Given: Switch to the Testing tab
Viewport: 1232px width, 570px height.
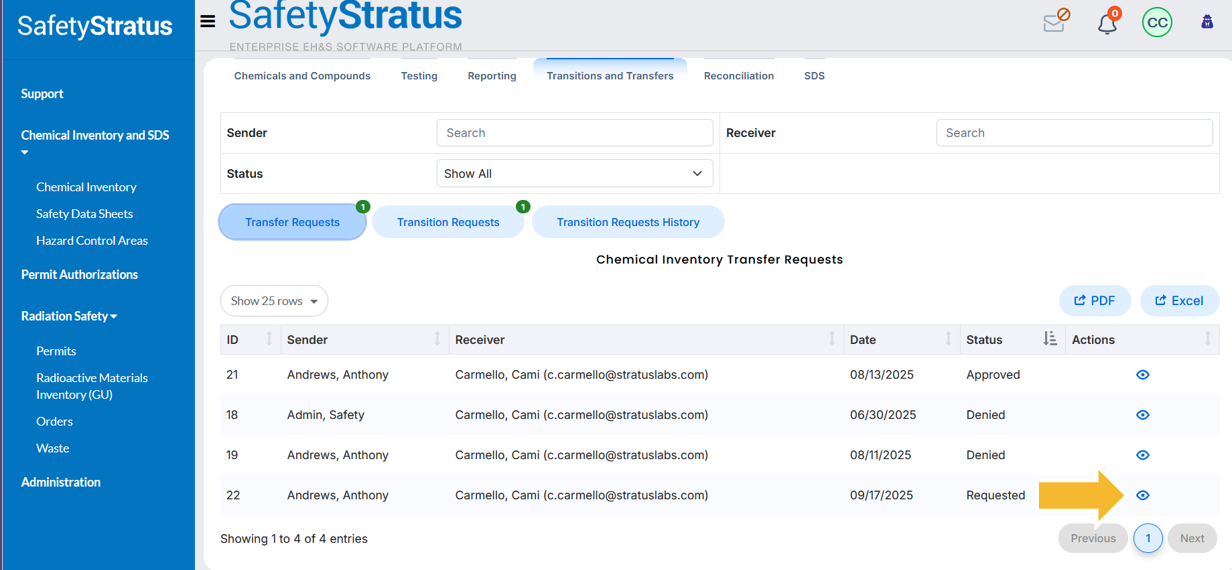Looking at the screenshot, I should coord(419,76).
